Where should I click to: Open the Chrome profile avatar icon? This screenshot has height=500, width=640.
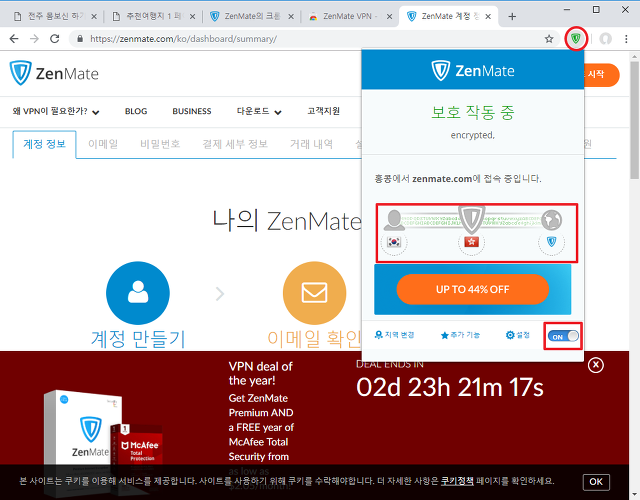click(605, 39)
